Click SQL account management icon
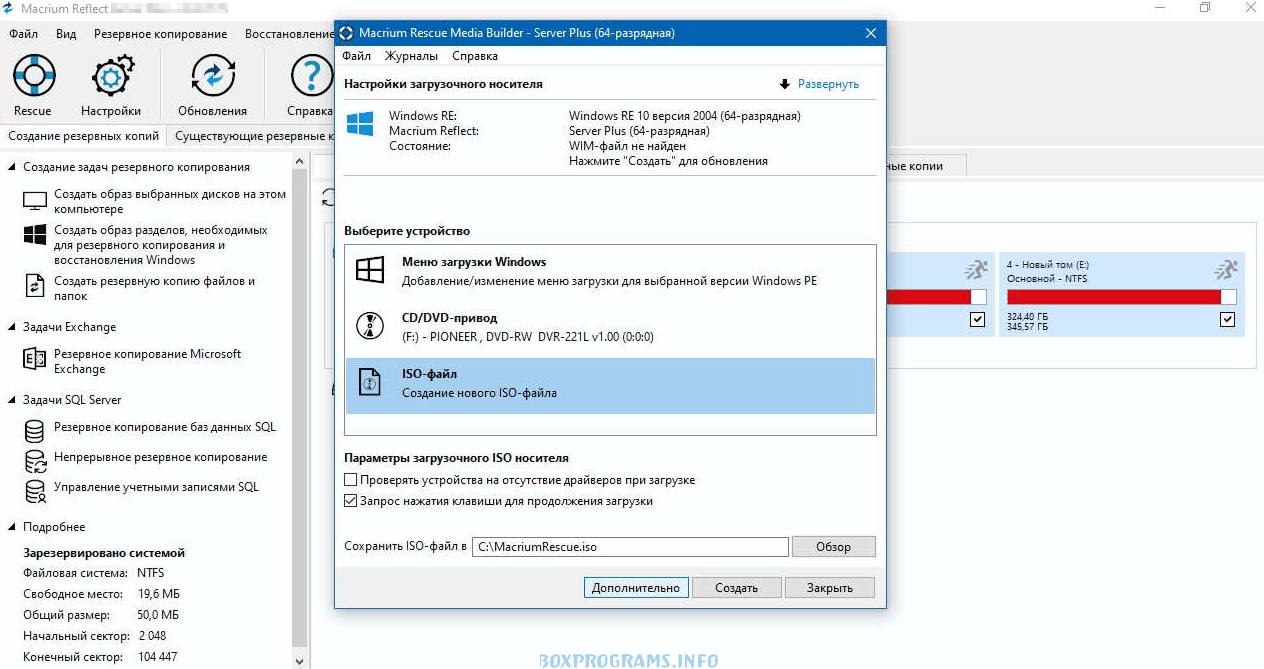 tap(35, 490)
